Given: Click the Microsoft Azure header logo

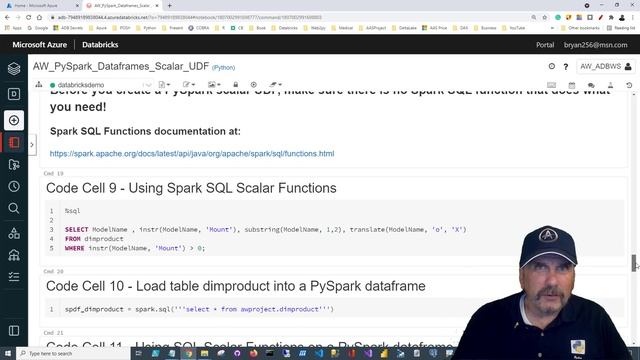Looking at the screenshot, I should coord(40,45).
